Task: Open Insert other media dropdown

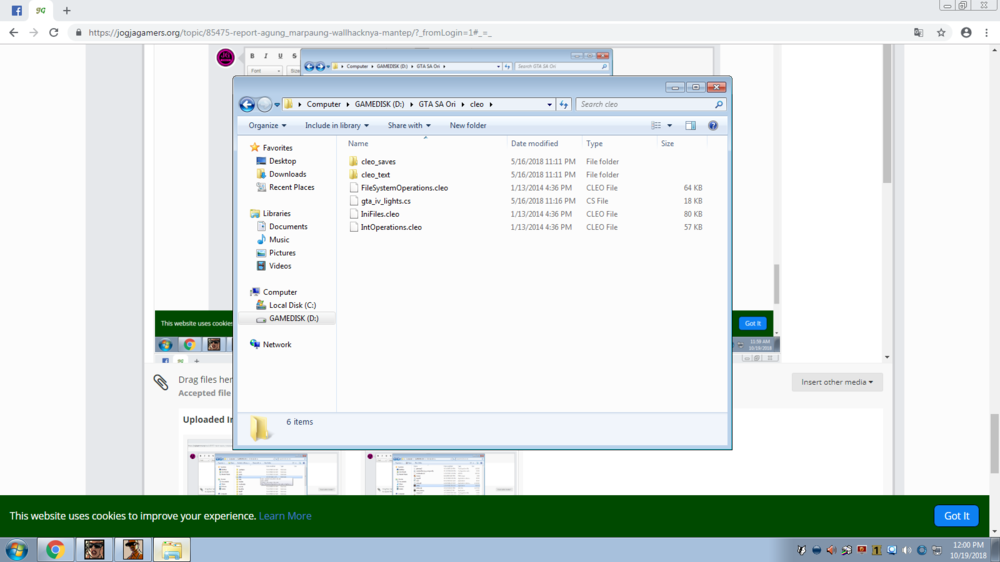Action: pos(837,382)
